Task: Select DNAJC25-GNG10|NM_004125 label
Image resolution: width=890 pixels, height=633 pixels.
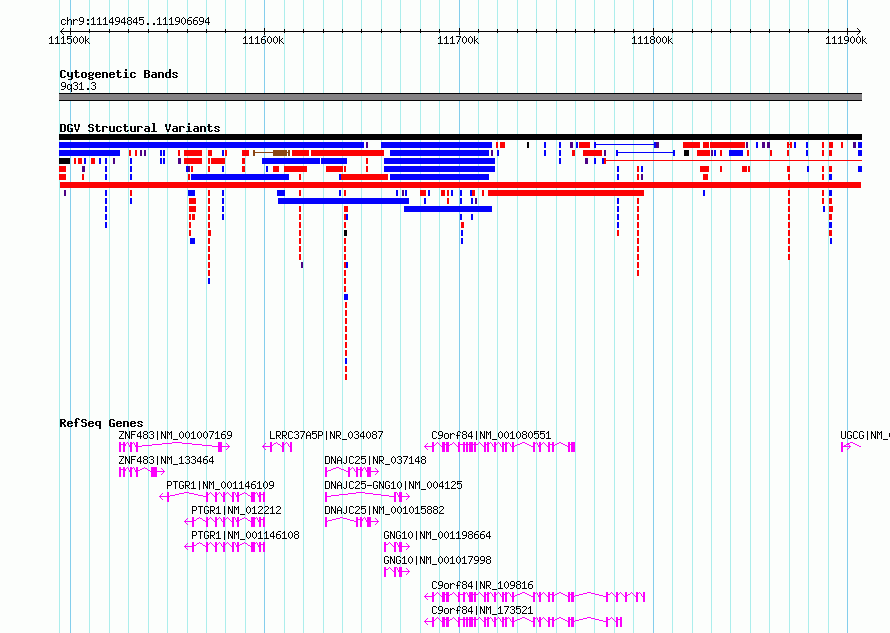Action: (x=393, y=485)
